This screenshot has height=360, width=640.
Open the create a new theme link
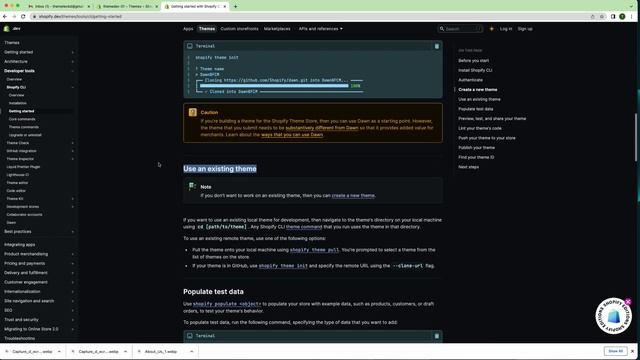click(353, 196)
